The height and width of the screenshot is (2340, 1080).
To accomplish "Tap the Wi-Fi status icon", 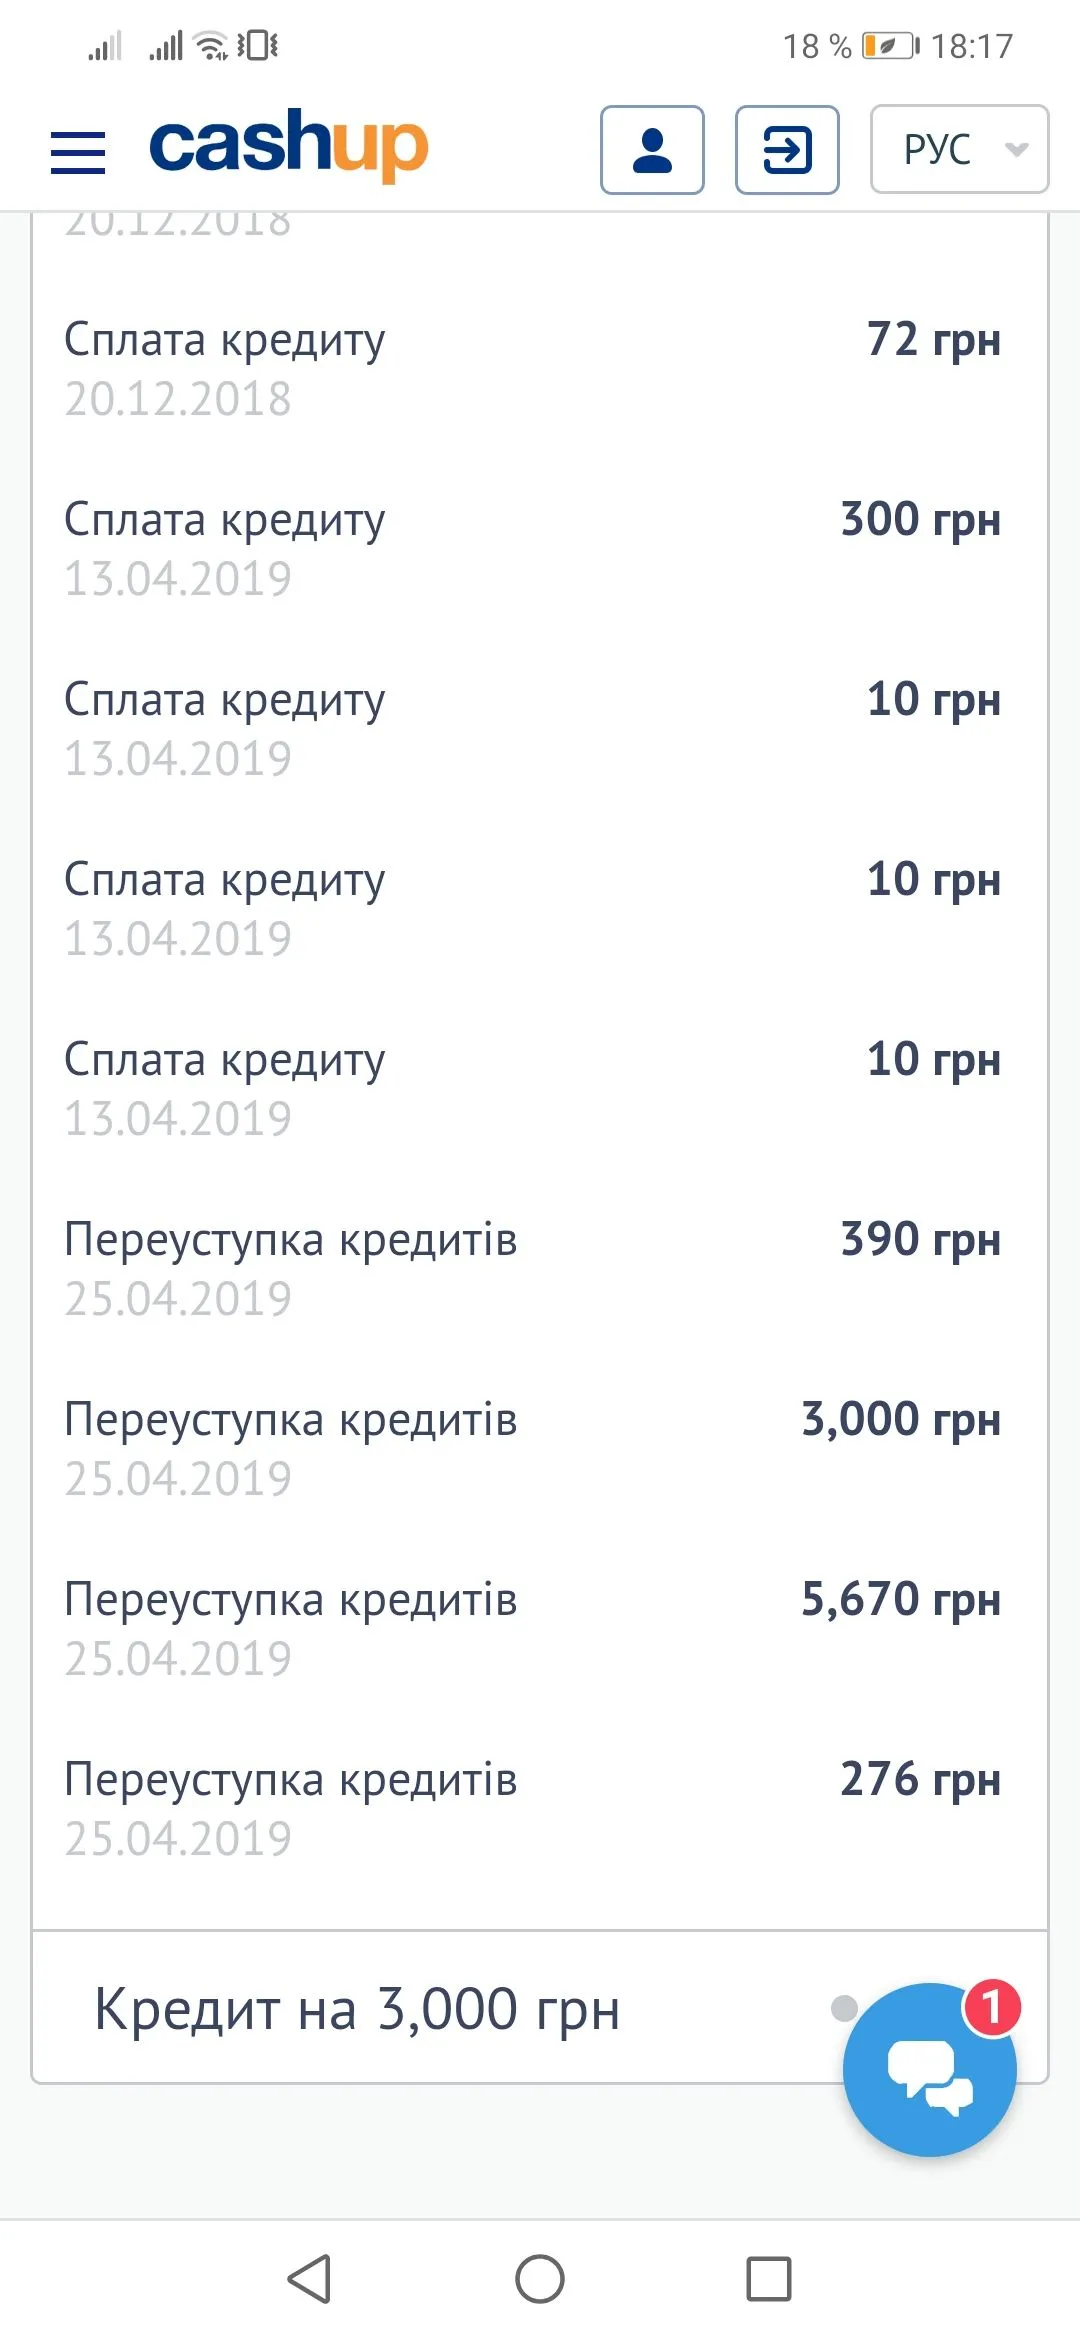I will point(212,46).
